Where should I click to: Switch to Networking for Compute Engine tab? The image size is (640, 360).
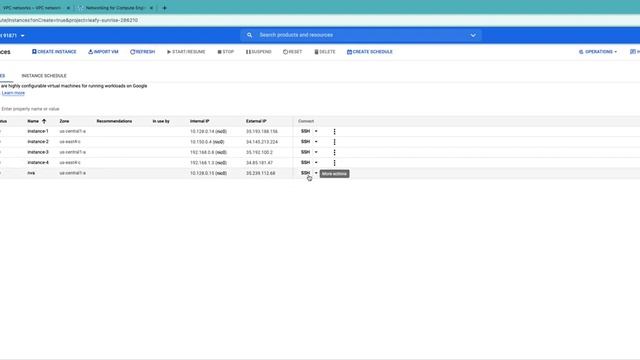coord(116,8)
